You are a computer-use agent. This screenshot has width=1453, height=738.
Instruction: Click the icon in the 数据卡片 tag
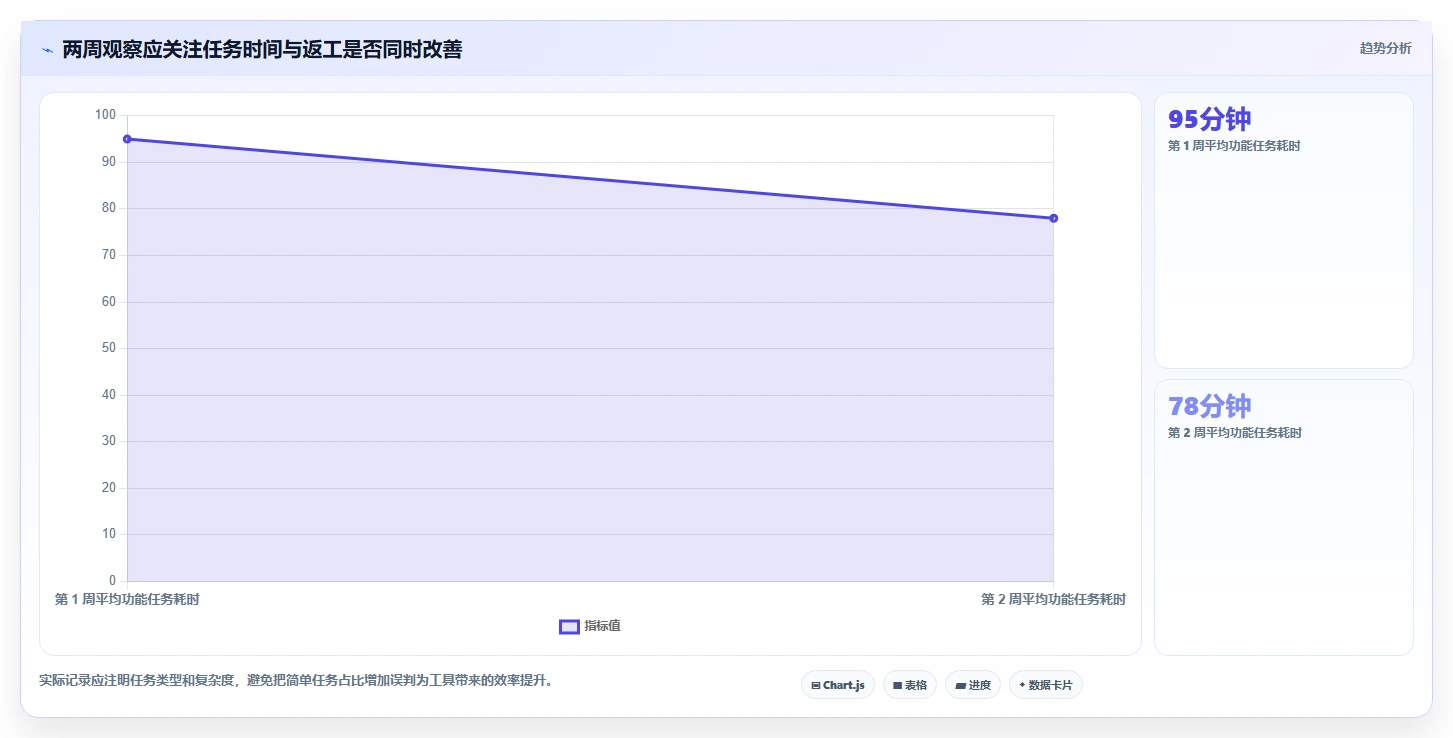pyautogui.click(x=1022, y=685)
